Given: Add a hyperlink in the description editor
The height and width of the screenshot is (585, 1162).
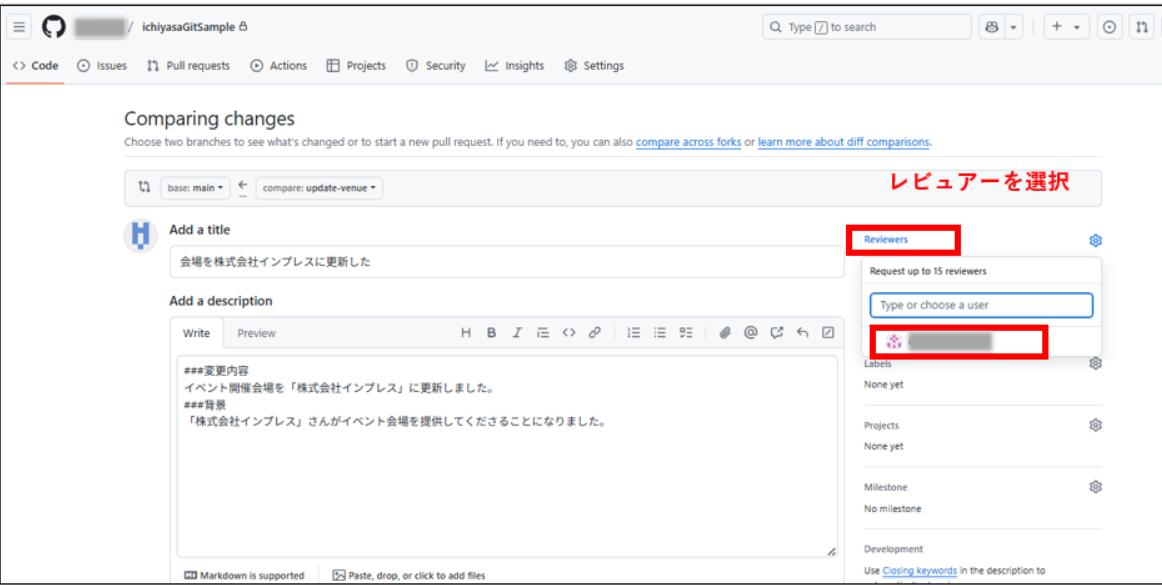Looking at the screenshot, I should coord(593,332).
